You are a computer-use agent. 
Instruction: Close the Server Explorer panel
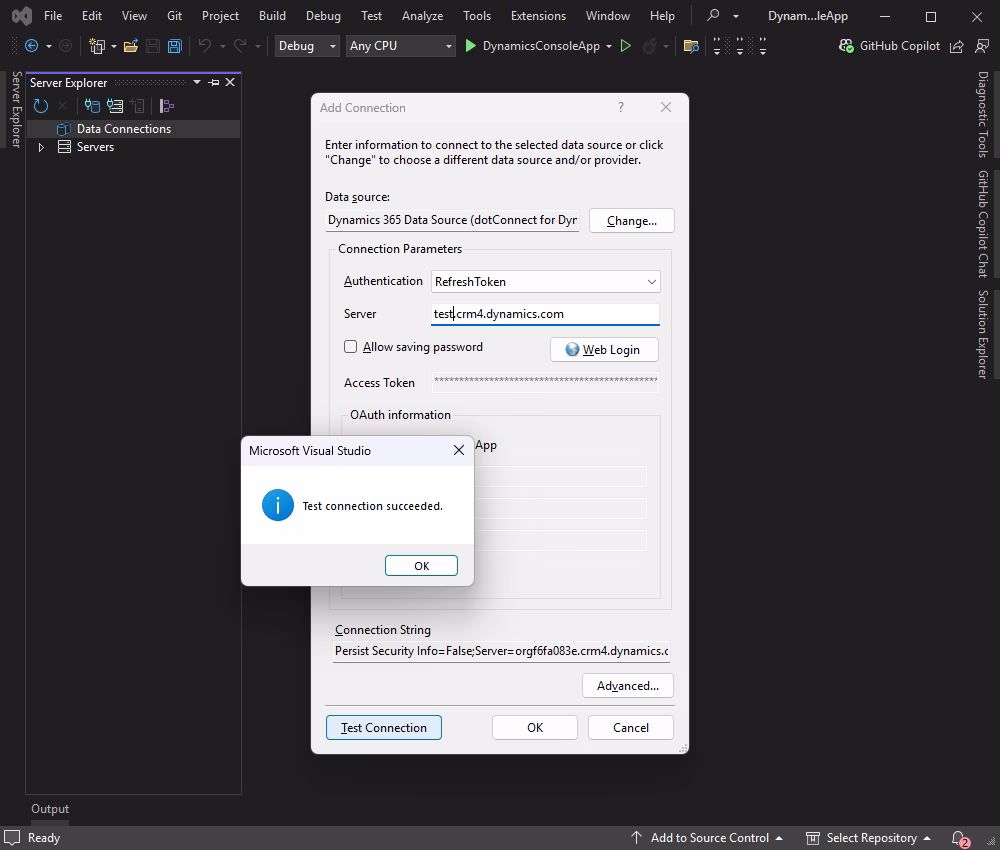click(x=230, y=82)
